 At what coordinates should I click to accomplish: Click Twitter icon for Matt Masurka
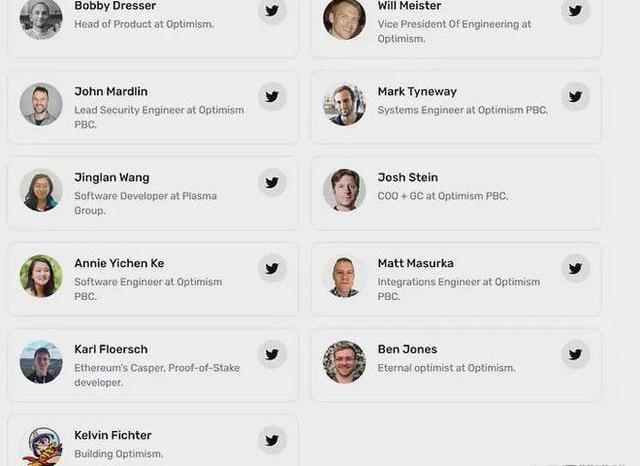click(574, 268)
